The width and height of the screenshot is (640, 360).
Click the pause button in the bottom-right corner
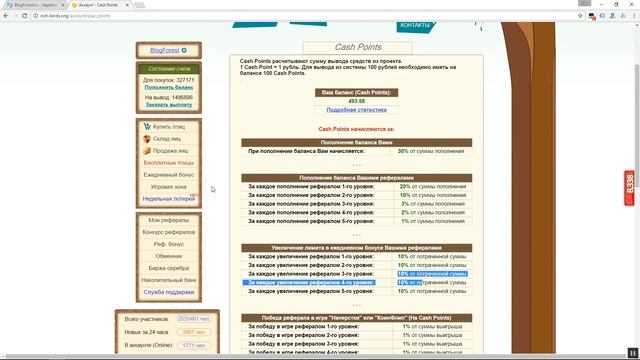[x=632, y=353]
